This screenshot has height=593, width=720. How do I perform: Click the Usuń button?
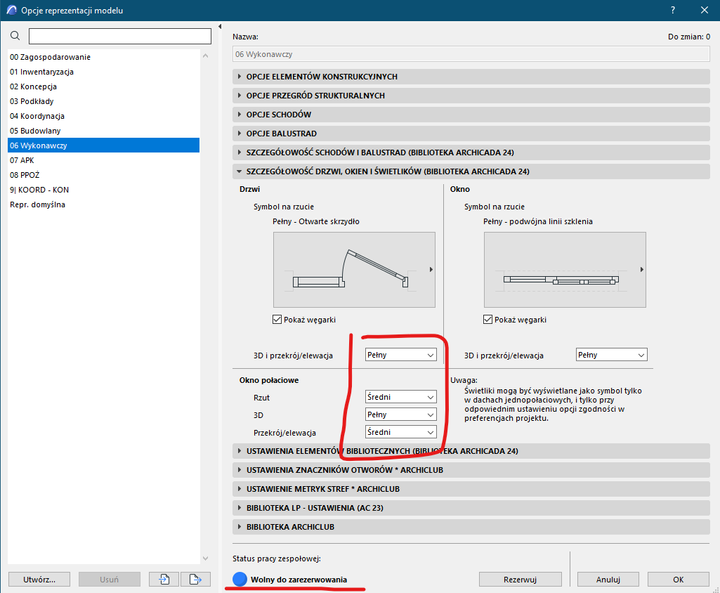click(109, 579)
